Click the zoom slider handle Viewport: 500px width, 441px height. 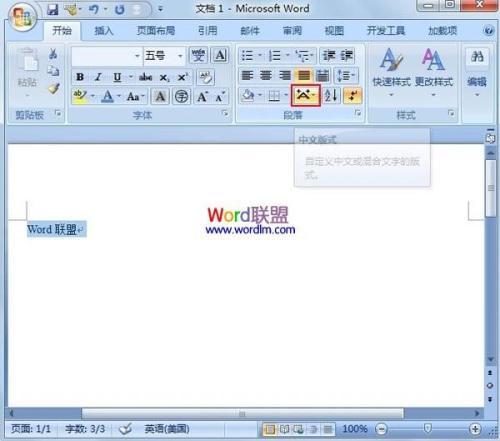click(428, 429)
